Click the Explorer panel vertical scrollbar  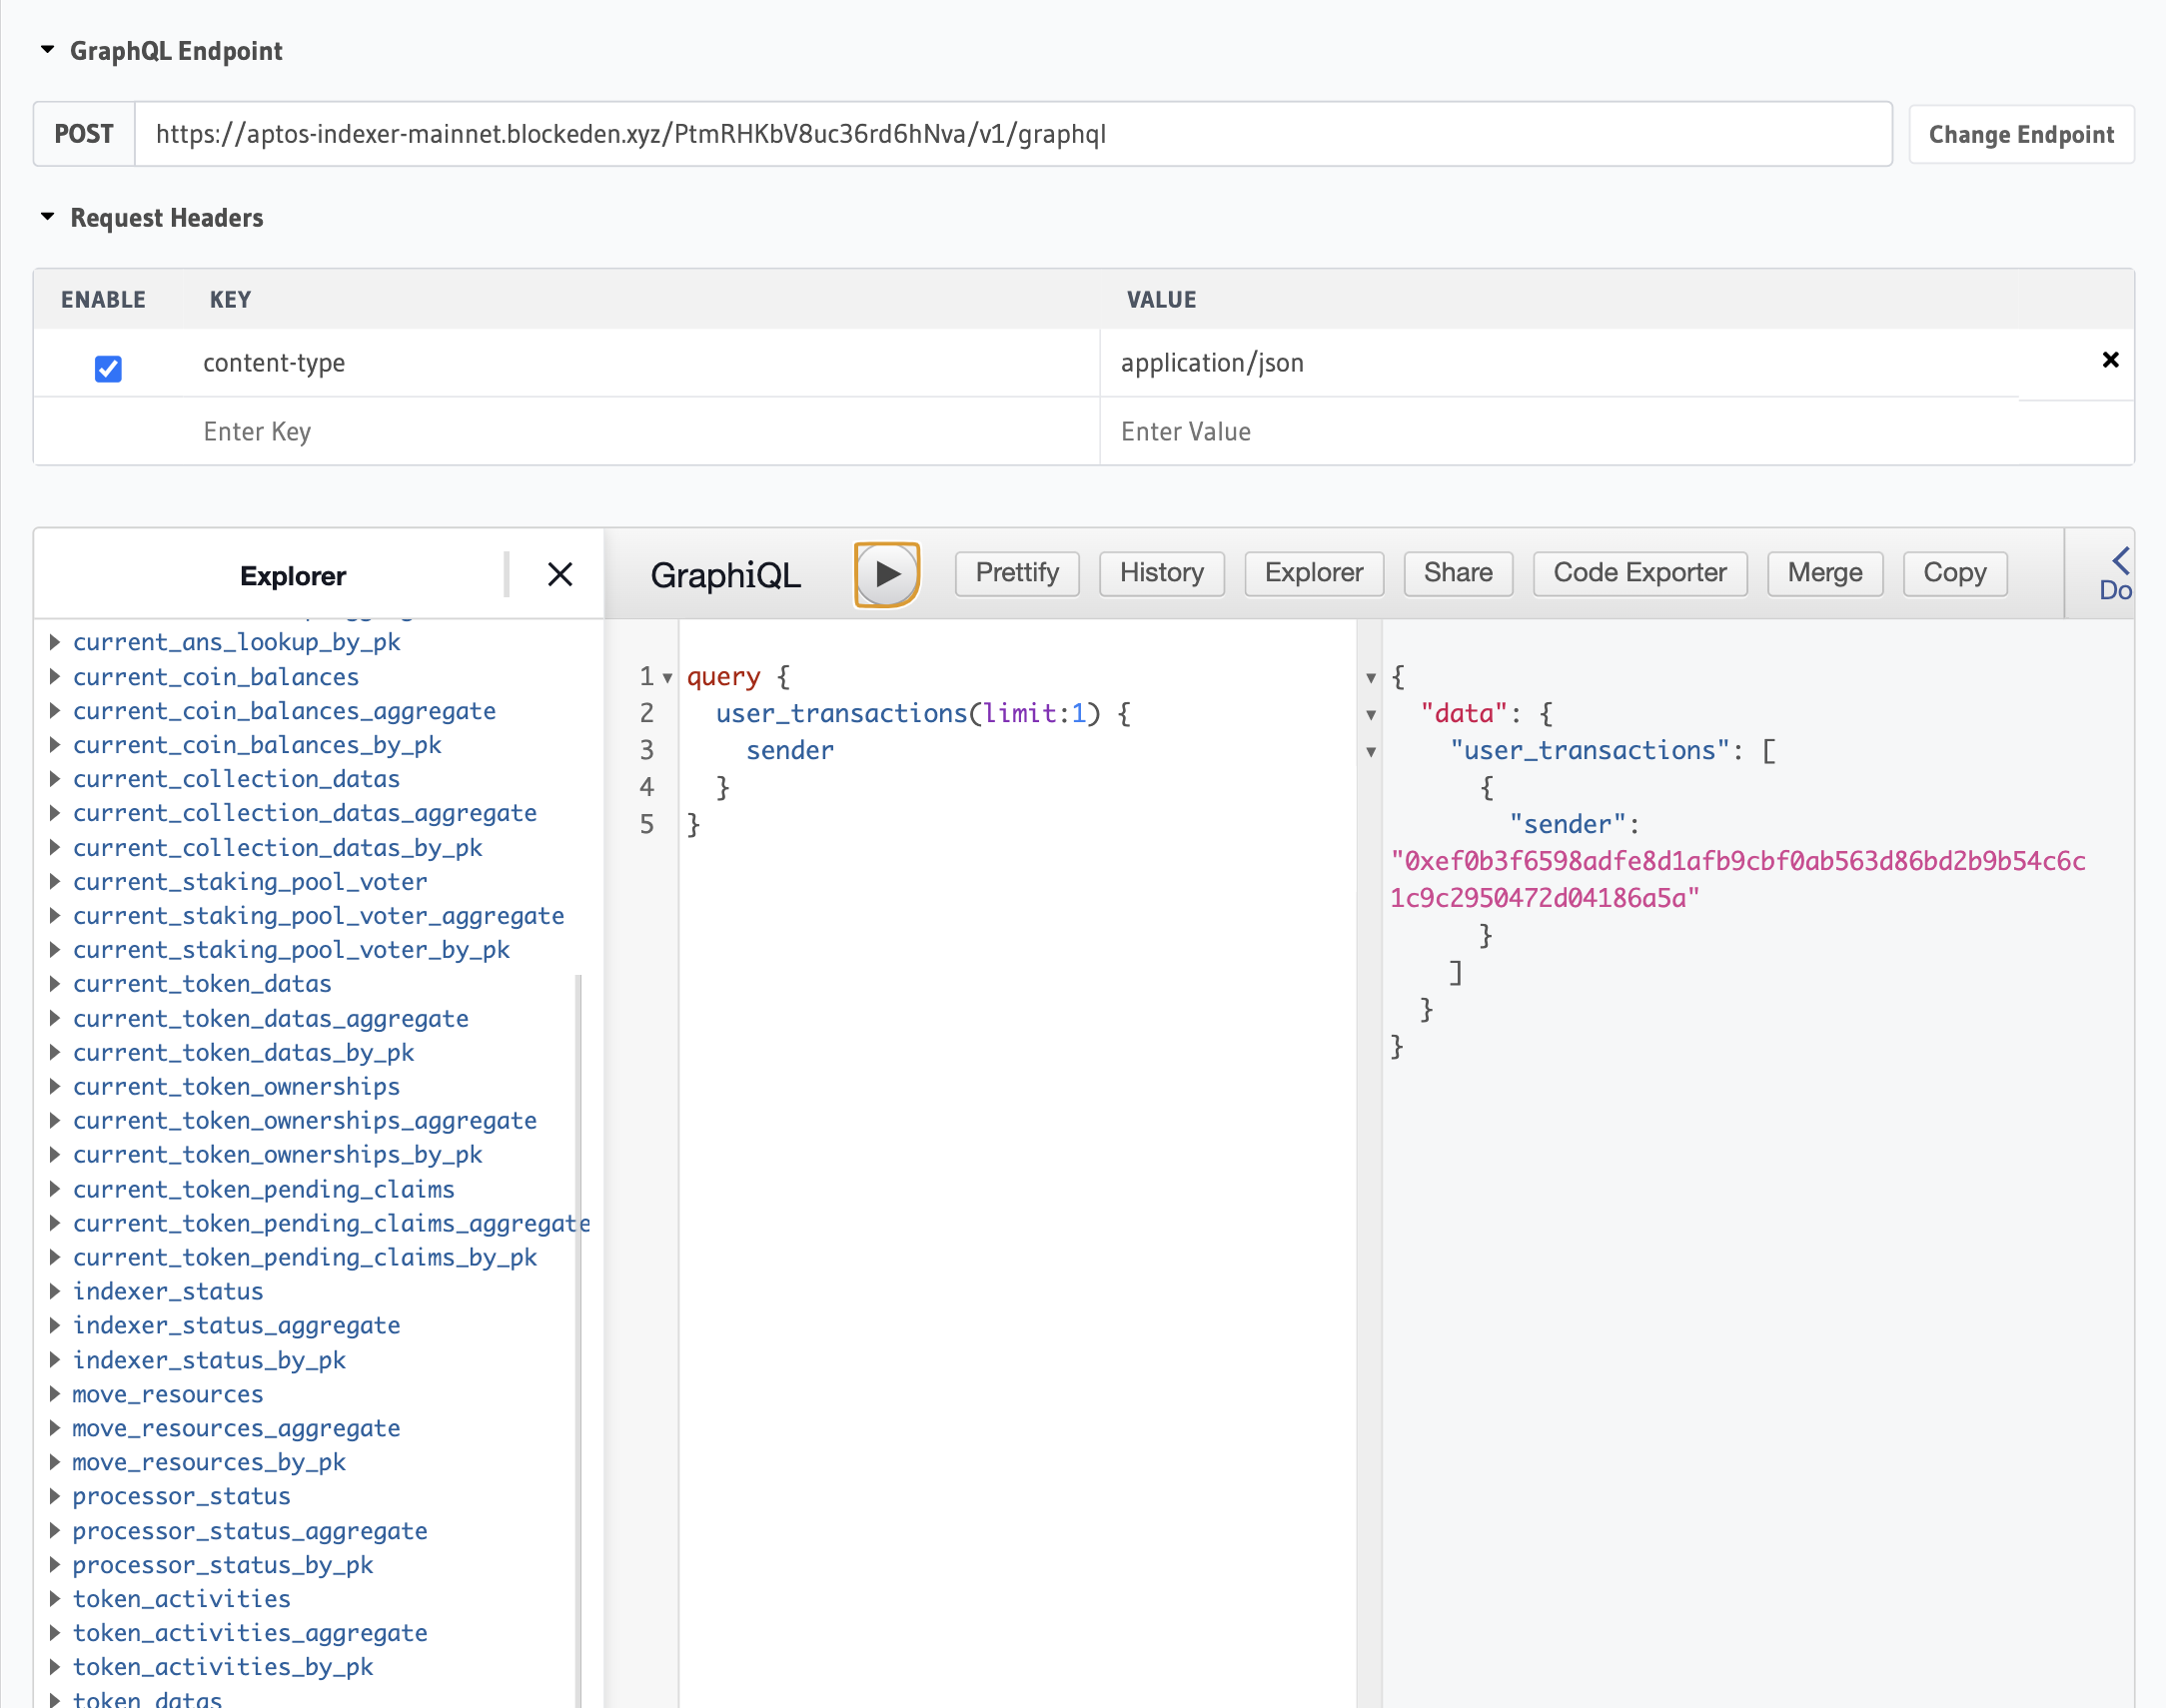tap(578, 1300)
